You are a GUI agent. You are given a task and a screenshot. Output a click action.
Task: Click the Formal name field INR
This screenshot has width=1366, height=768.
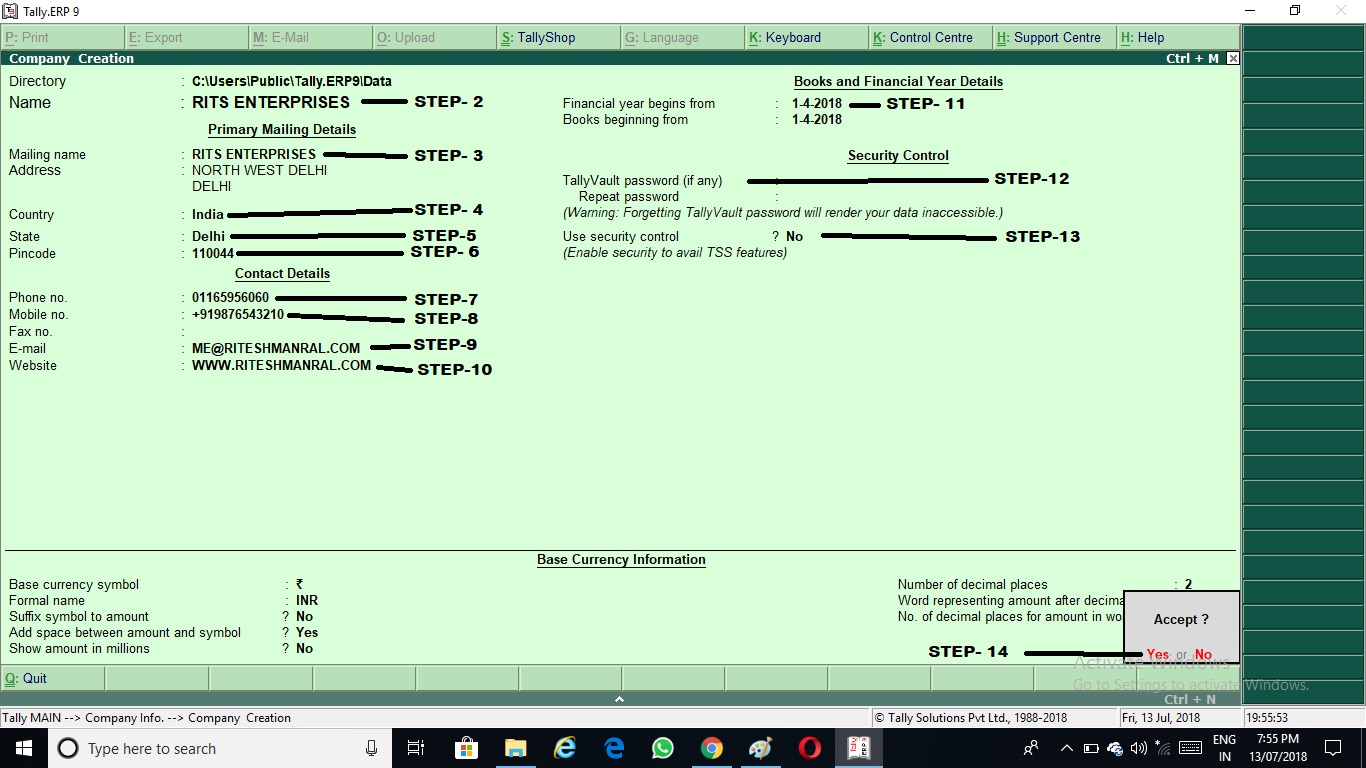pos(307,601)
